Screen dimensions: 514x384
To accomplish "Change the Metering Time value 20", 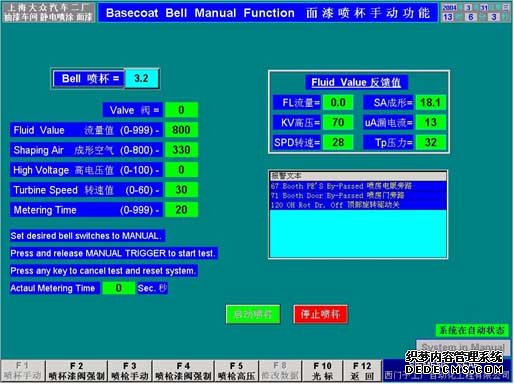I will click(x=181, y=210).
